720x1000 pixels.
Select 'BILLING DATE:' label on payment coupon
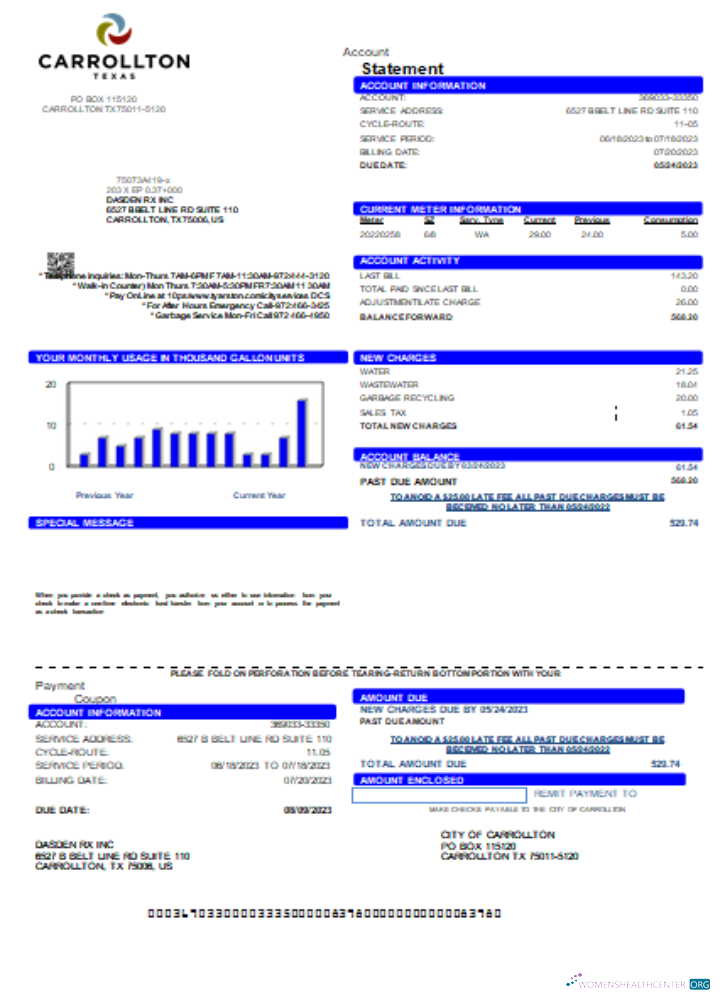click(x=71, y=780)
